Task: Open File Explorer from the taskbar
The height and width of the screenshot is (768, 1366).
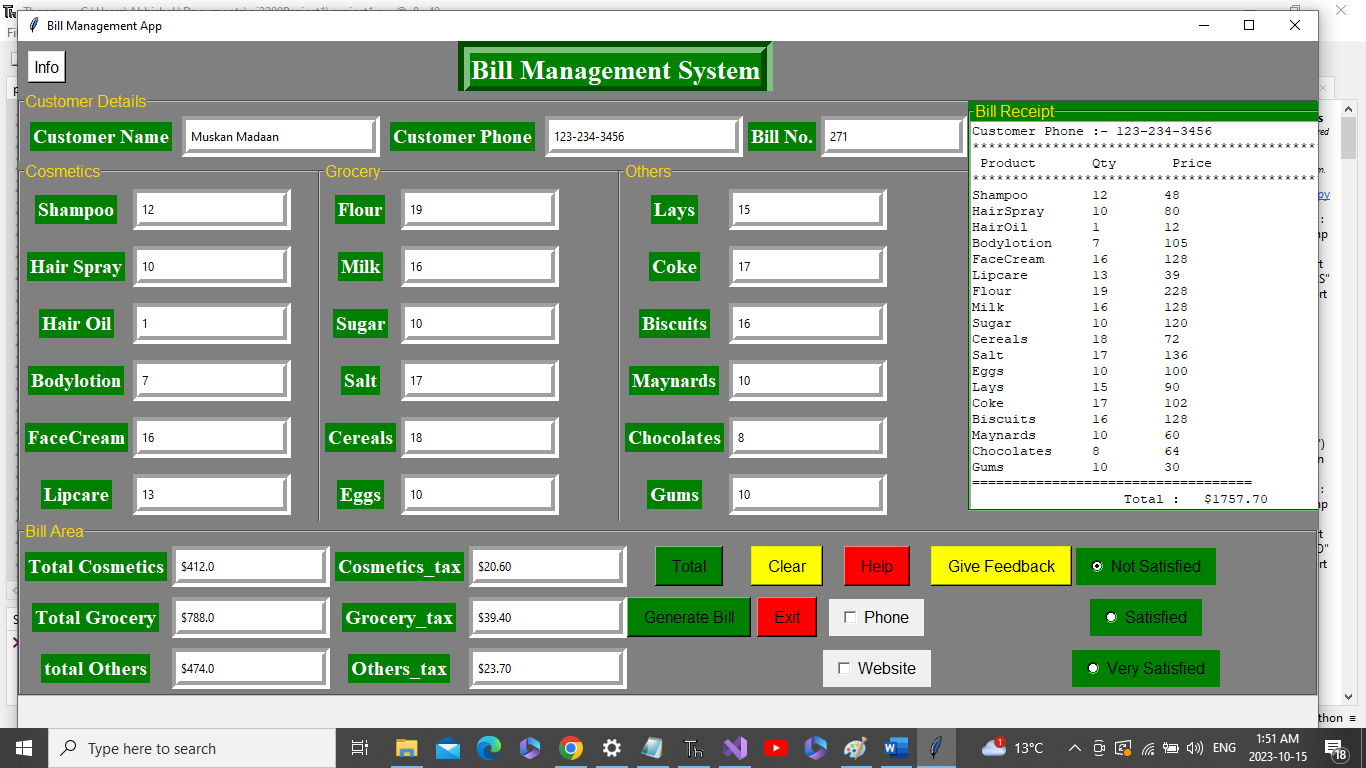Action: pyautogui.click(x=406, y=747)
